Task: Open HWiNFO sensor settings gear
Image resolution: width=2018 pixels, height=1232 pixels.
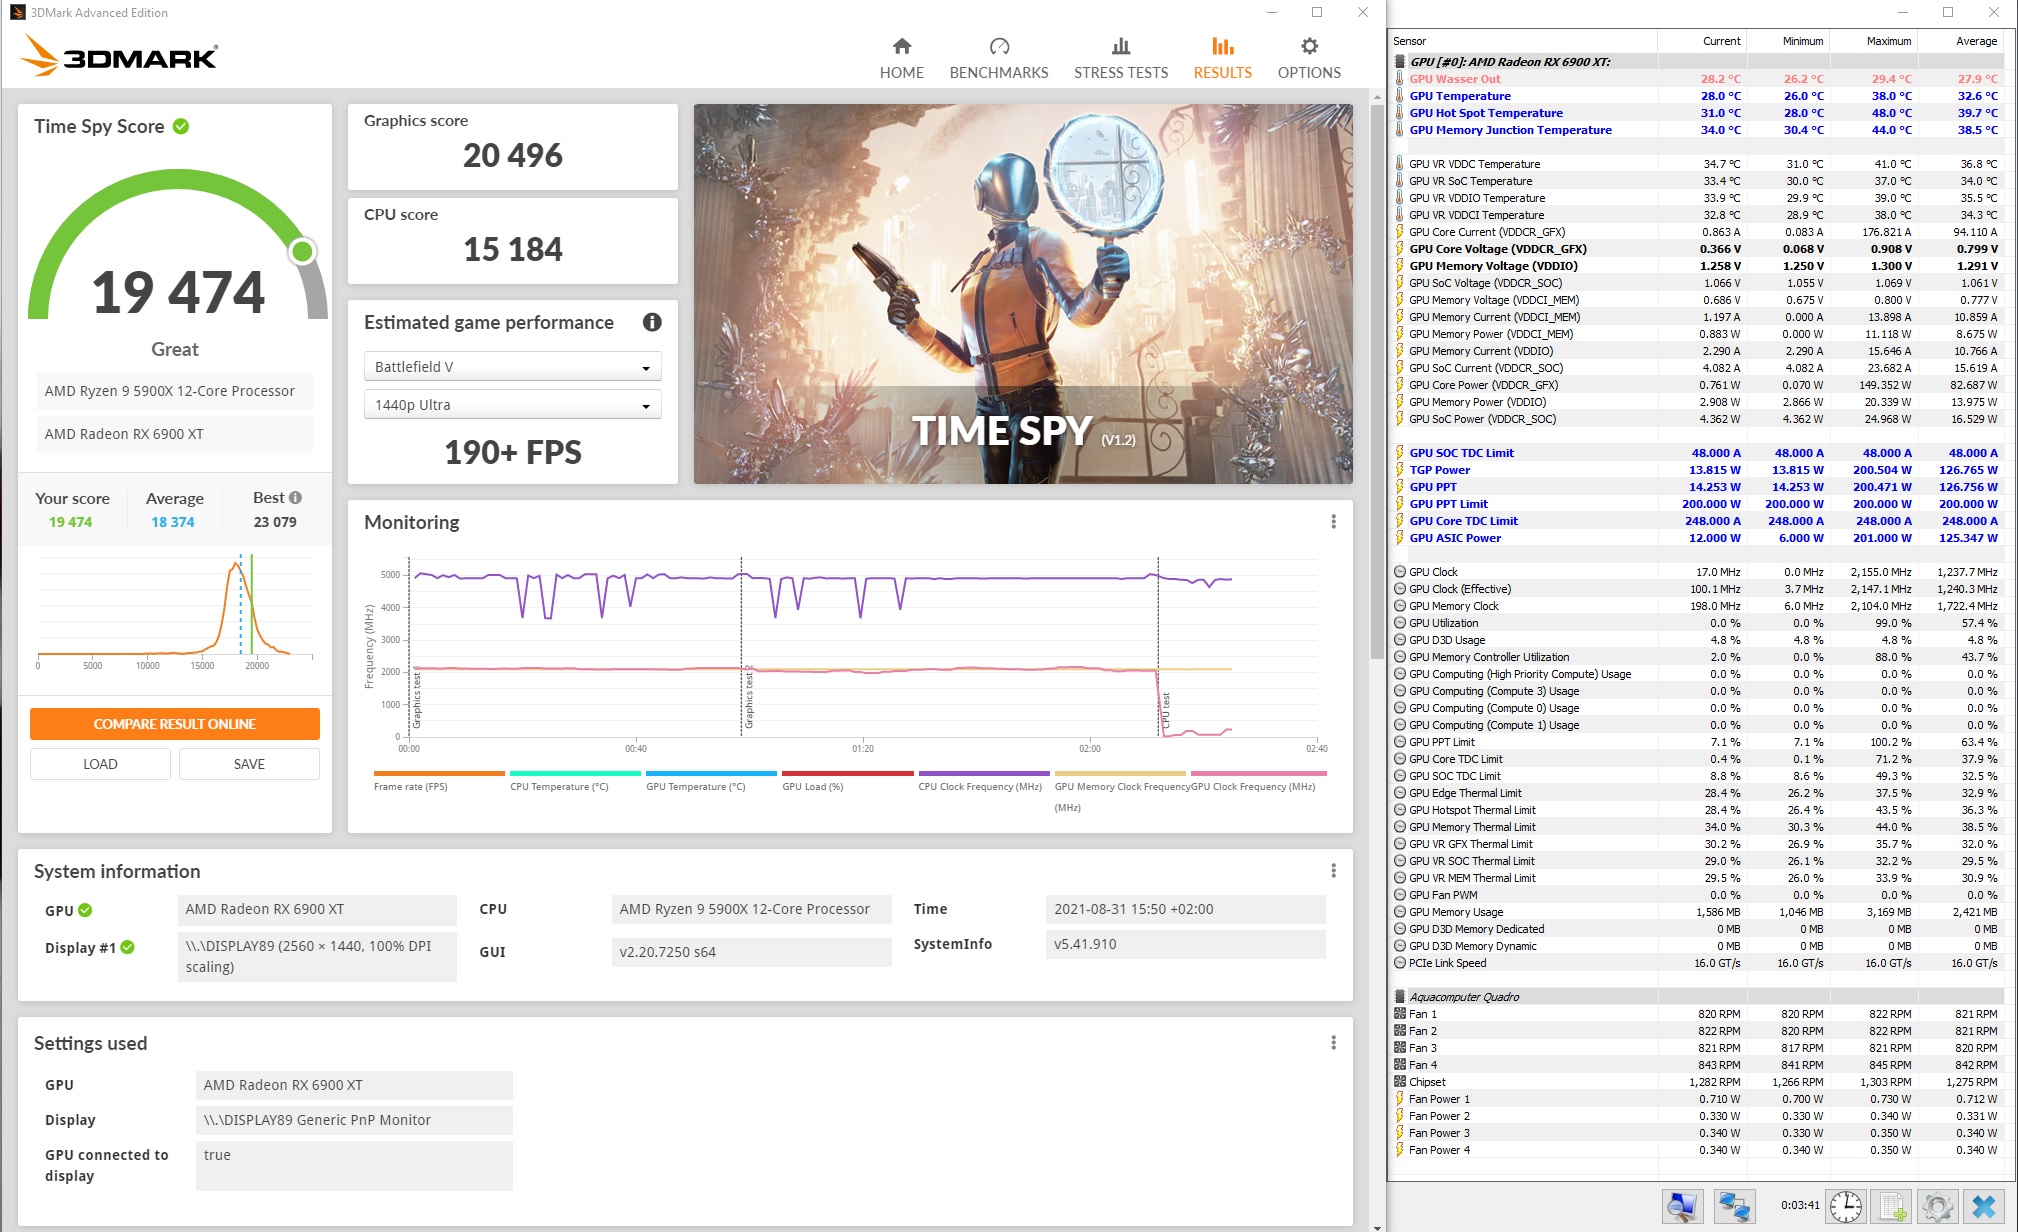Action: pyautogui.click(x=1937, y=1206)
